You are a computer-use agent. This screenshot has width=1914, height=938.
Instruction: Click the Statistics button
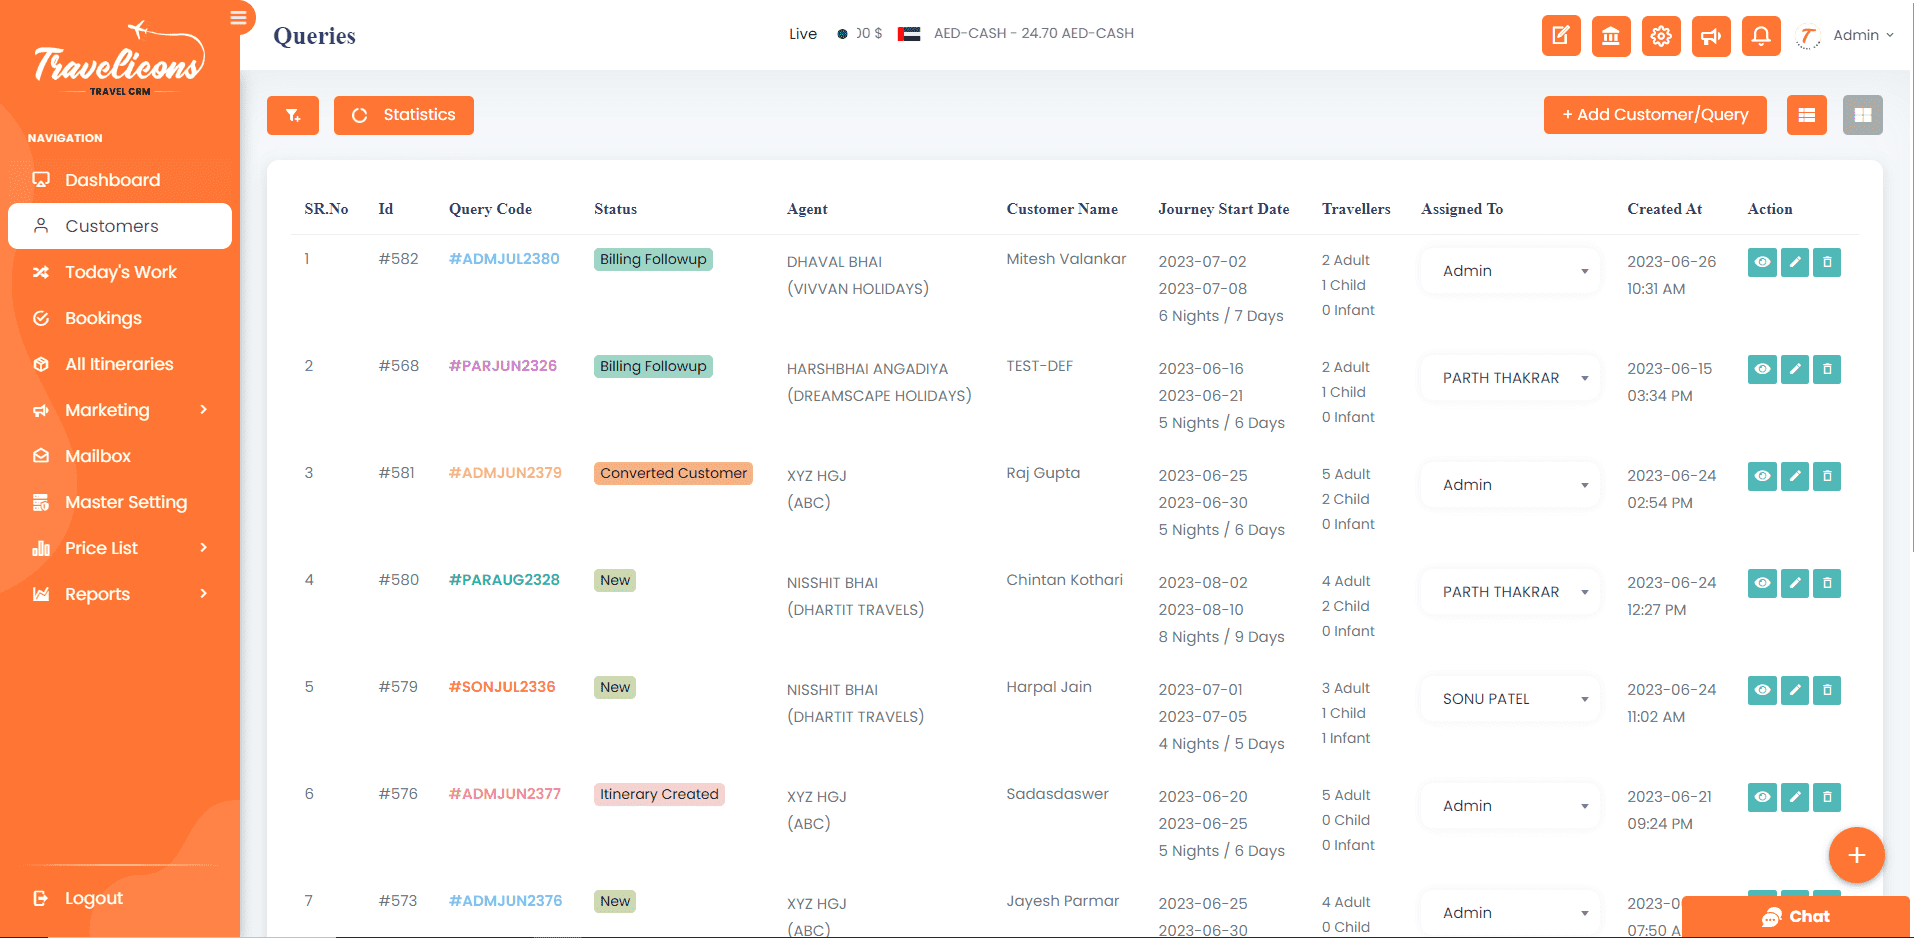(x=404, y=115)
